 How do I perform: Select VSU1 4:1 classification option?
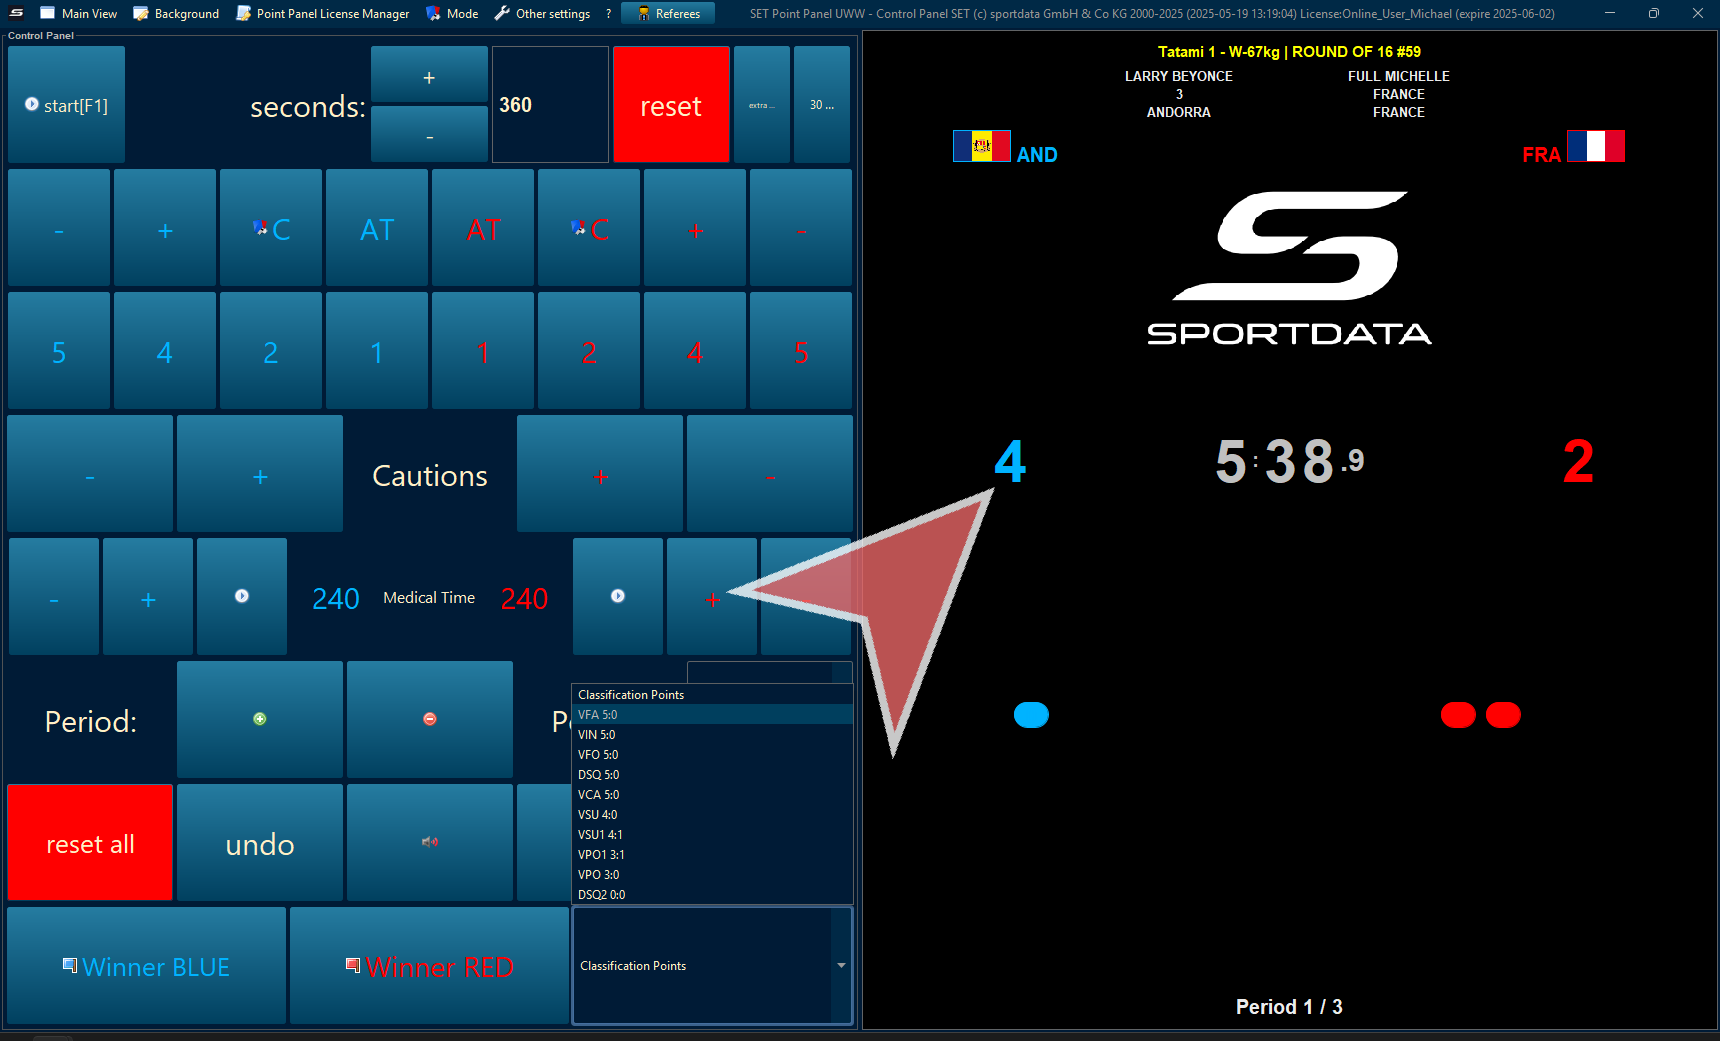pos(712,835)
